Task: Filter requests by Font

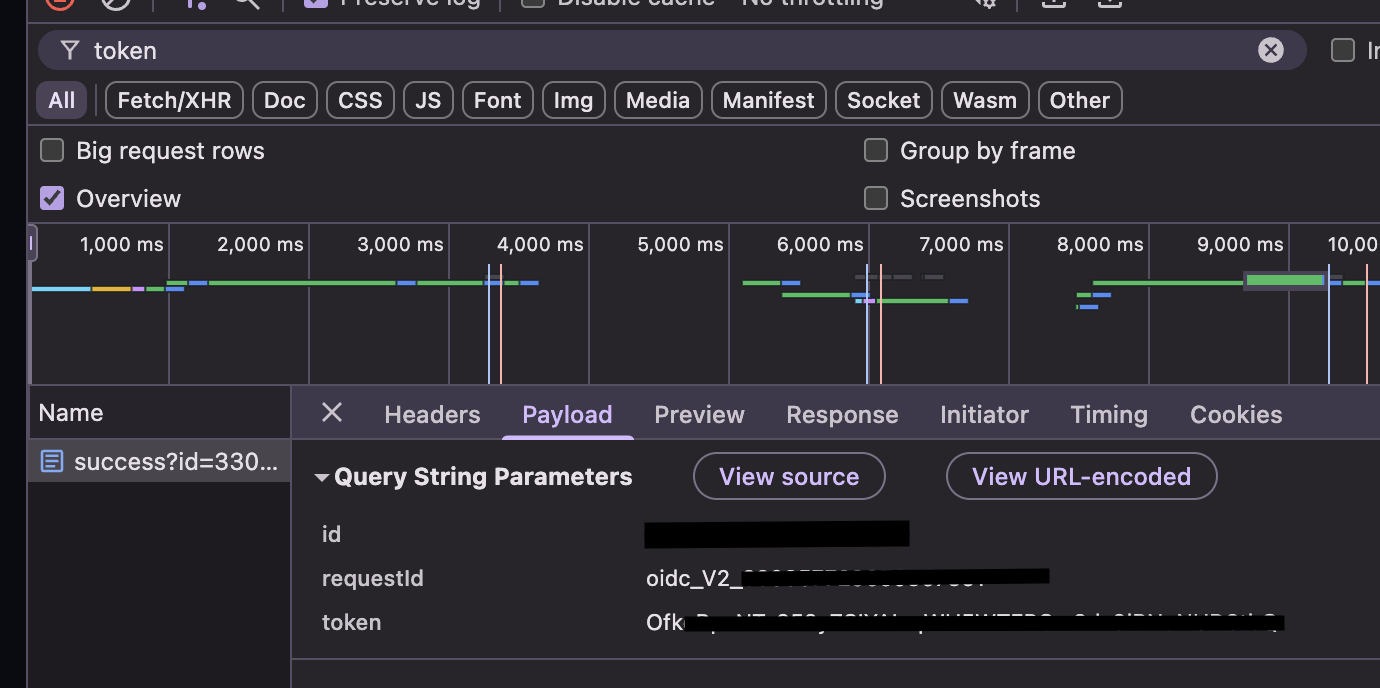Action: 497,100
